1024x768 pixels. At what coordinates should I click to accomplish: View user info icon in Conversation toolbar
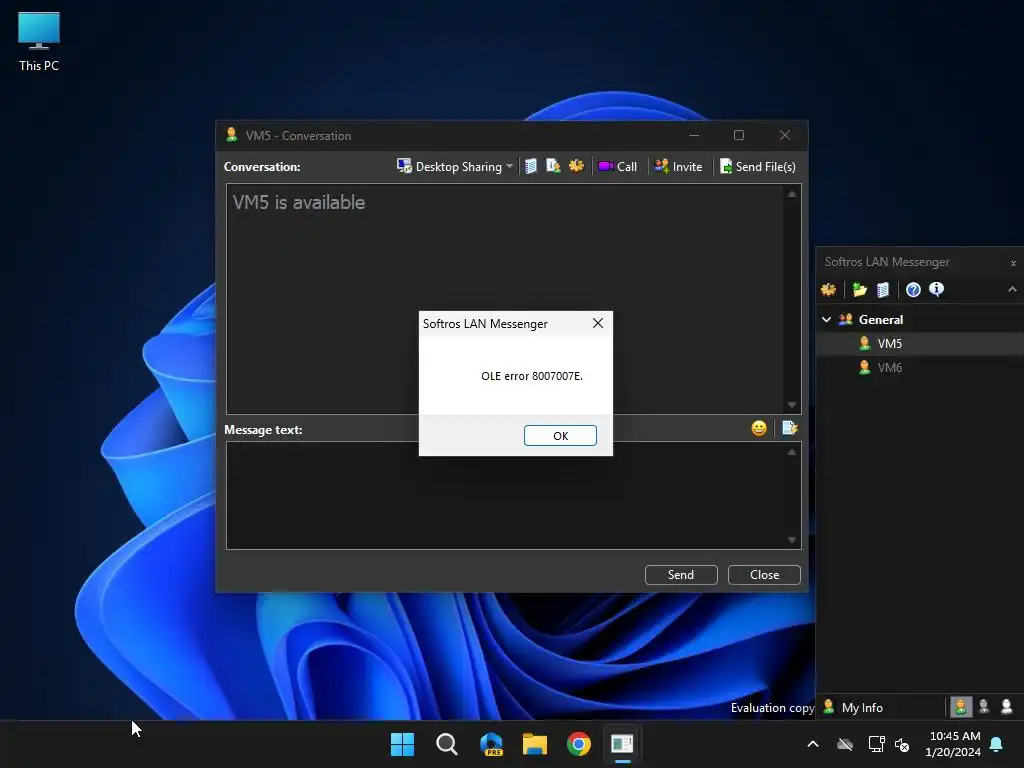pos(553,167)
